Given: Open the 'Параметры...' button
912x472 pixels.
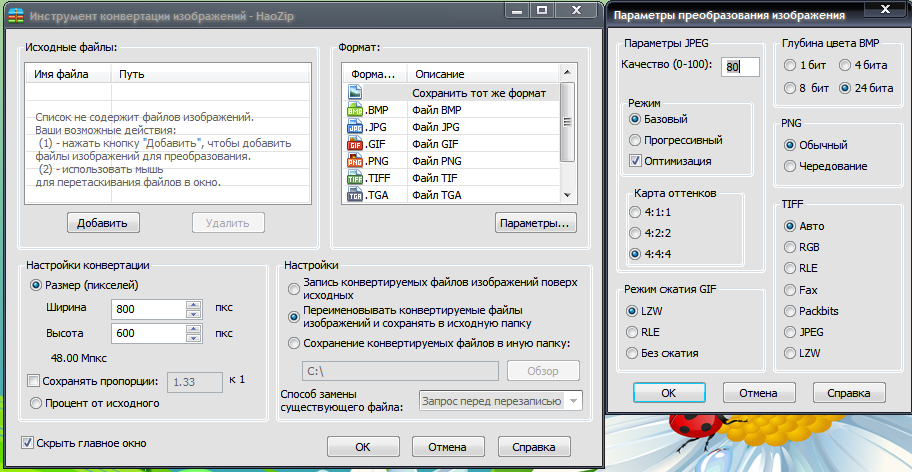Looking at the screenshot, I should (x=535, y=223).
